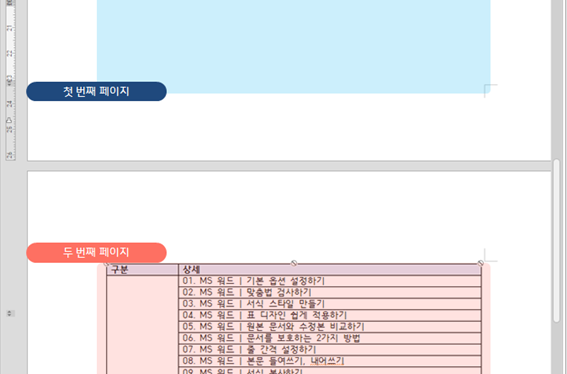Click the table resize handle at top right corner
This screenshot has width=567, height=374.
481,263
